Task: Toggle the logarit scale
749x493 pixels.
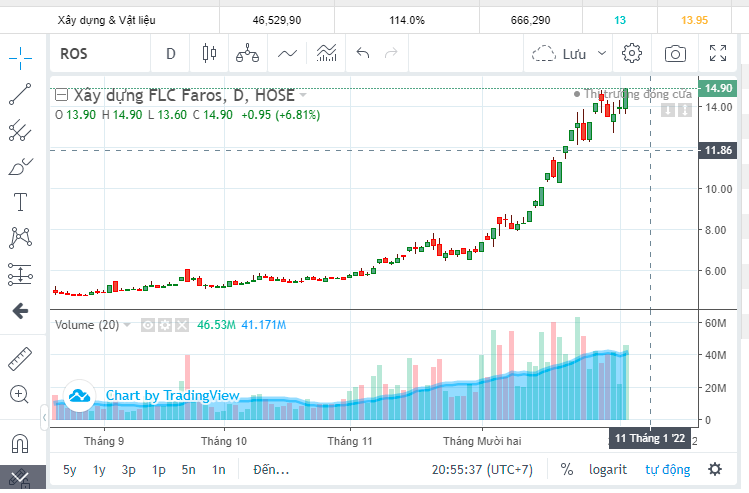Action: (608, 470)
